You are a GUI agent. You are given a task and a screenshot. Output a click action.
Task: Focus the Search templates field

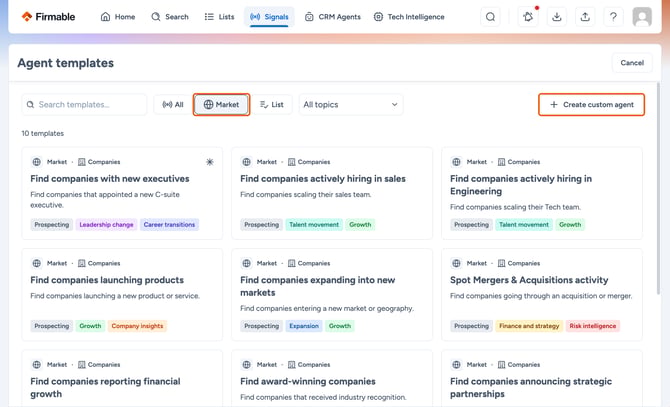84,105
